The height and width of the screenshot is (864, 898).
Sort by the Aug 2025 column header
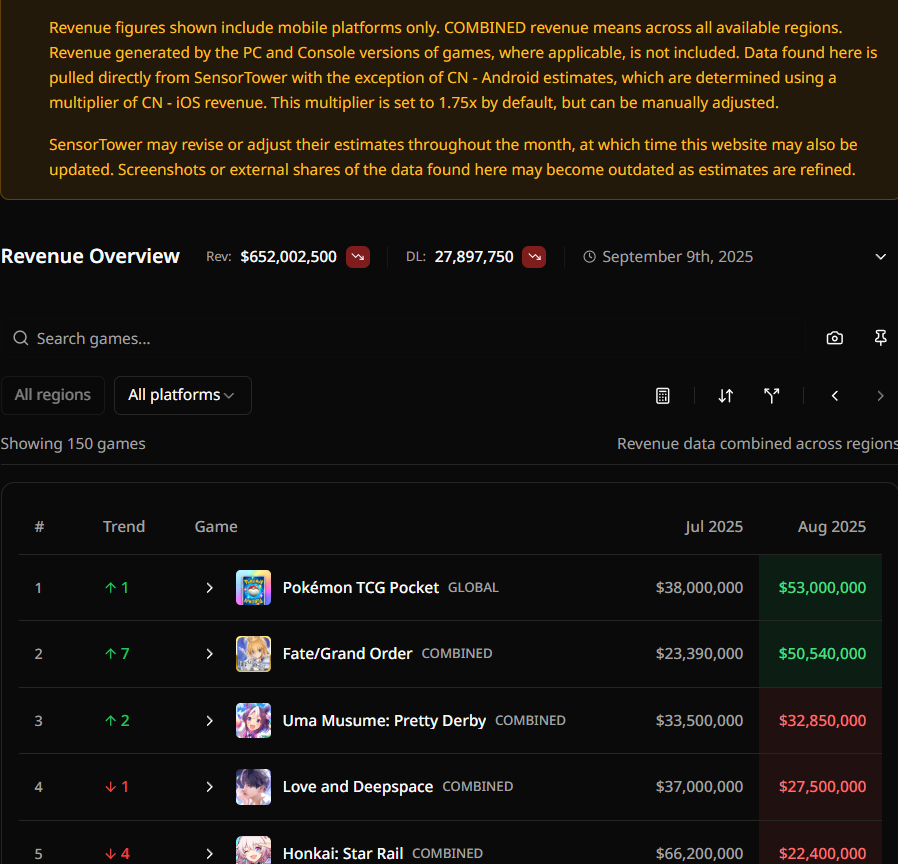[832, 527]
